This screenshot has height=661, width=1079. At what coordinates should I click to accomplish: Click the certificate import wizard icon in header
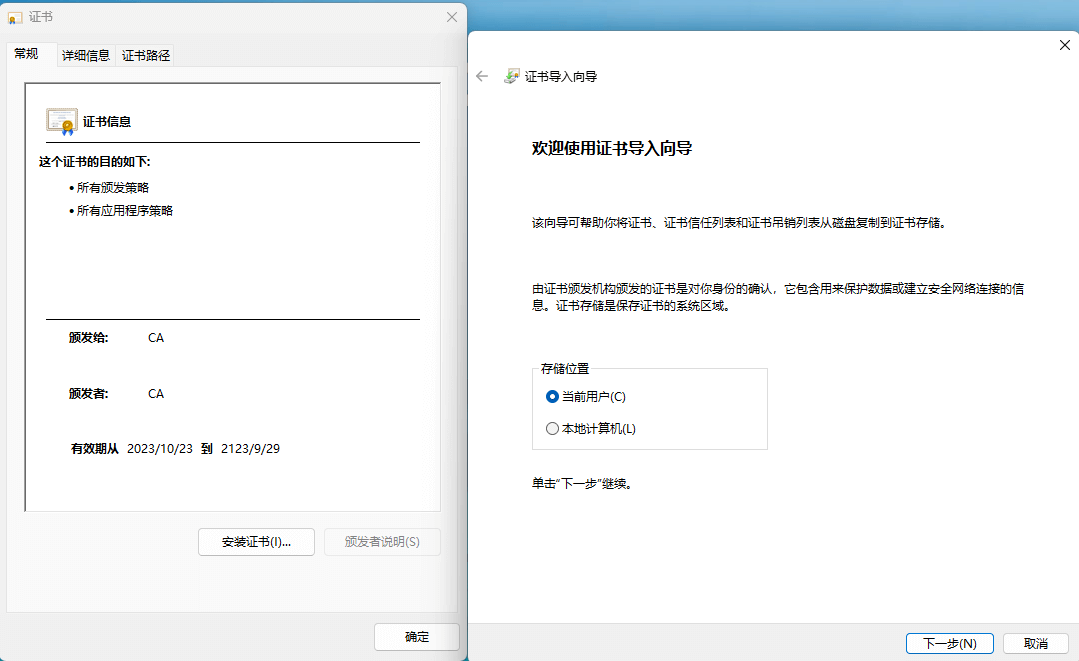[x=512, y=75]
